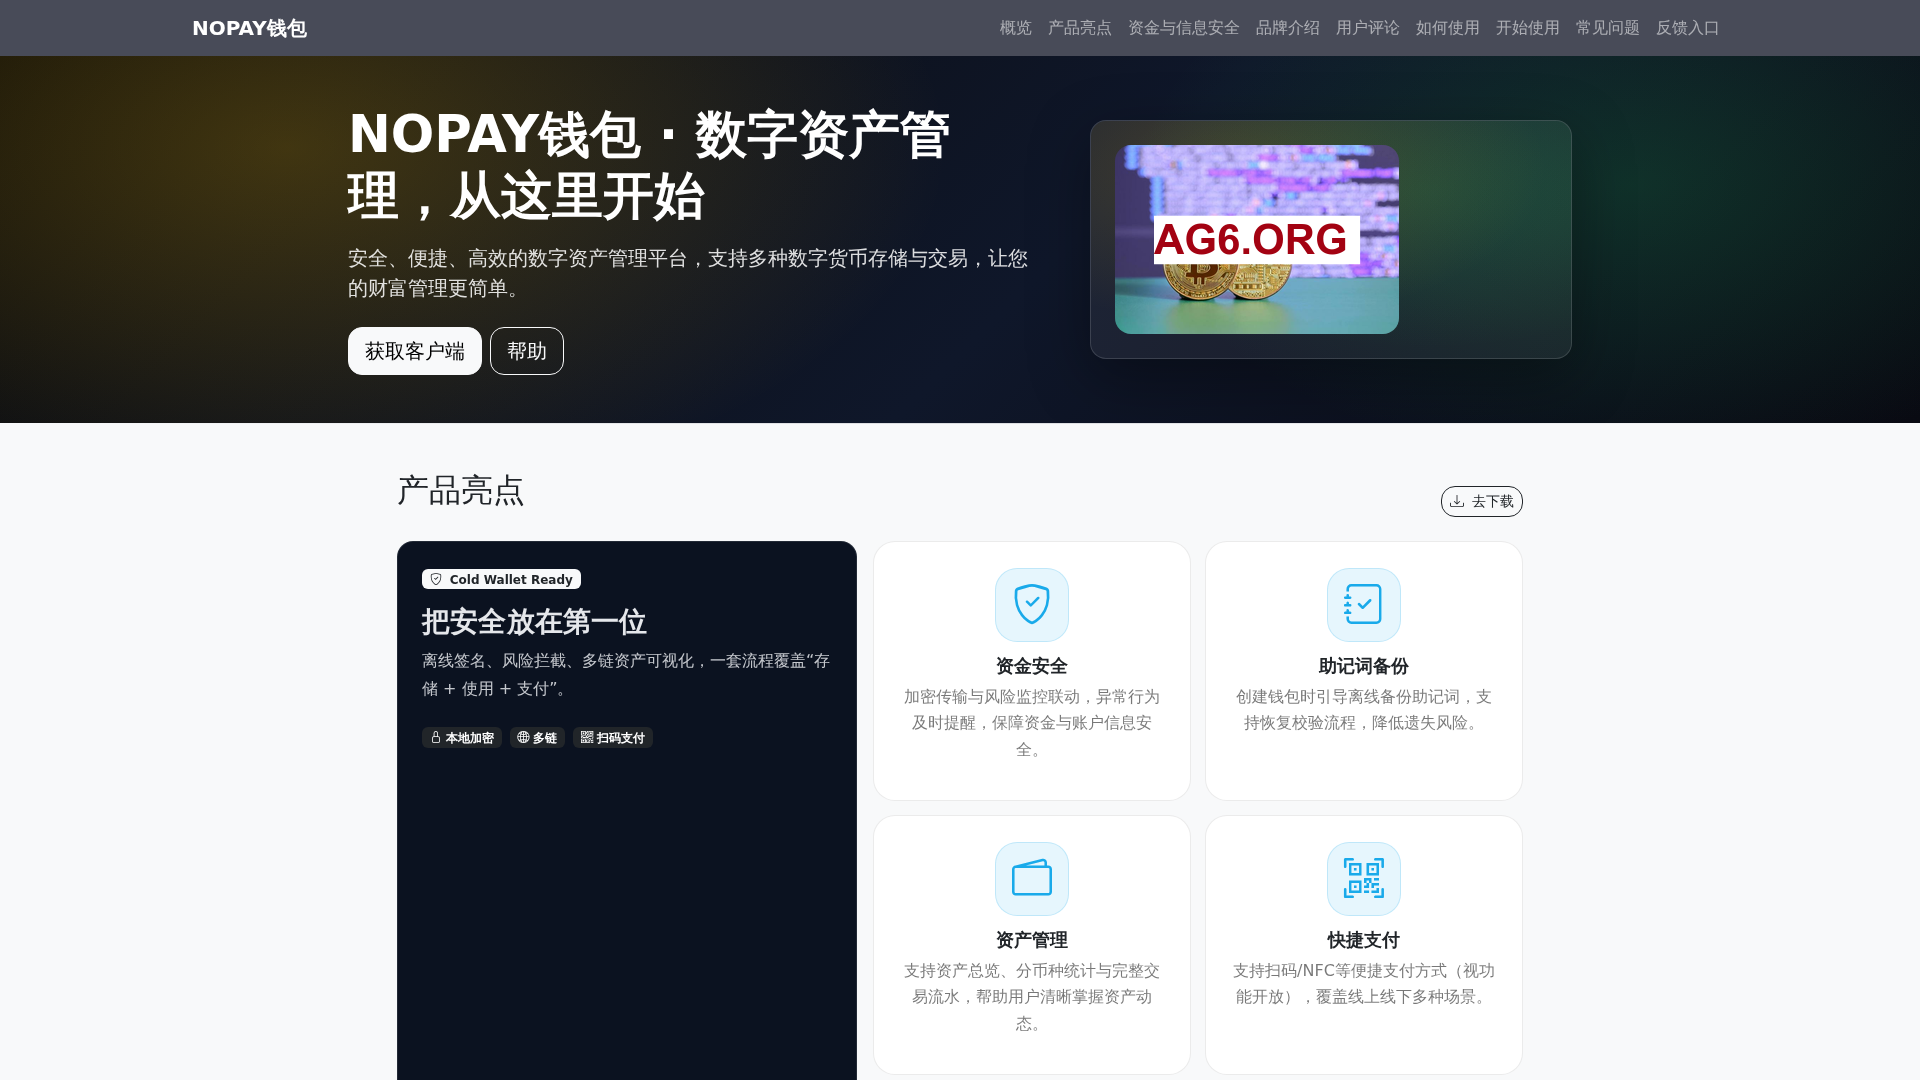Click the 扫码支付 tag
1920x1080 pixels.
pyautogui.click(x=613, y=738)
